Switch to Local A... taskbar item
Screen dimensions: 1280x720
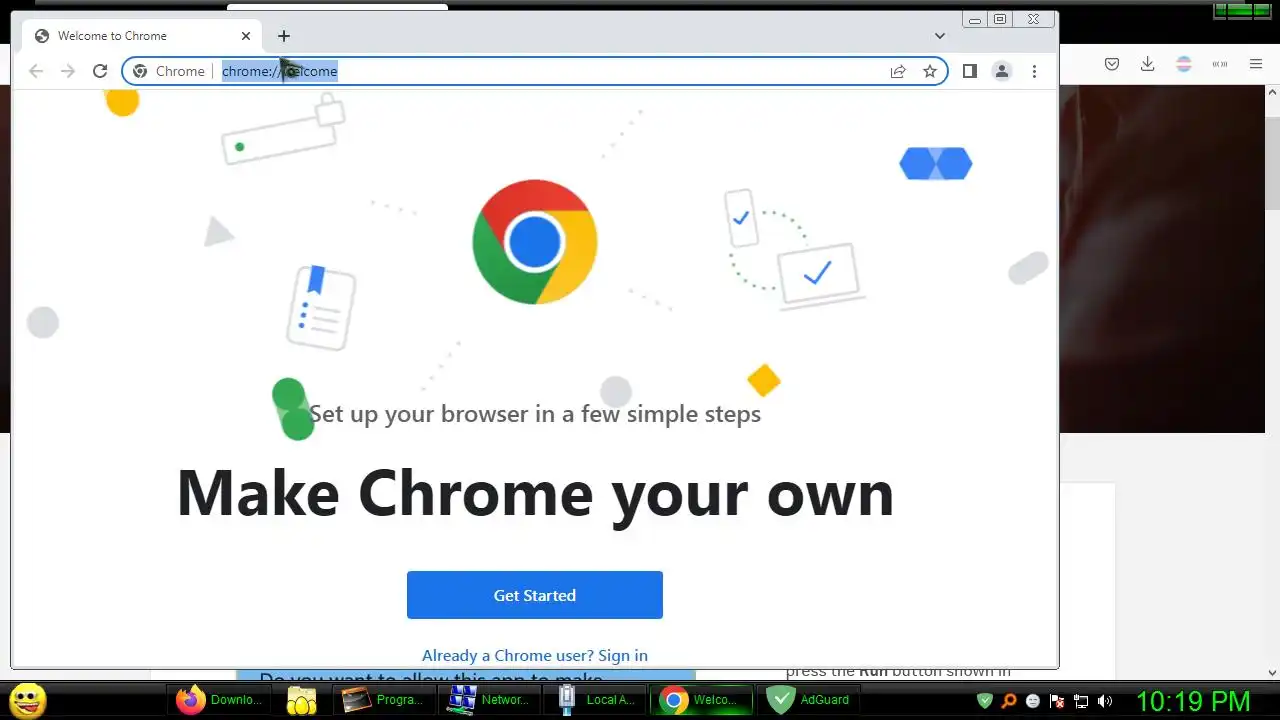595,700
